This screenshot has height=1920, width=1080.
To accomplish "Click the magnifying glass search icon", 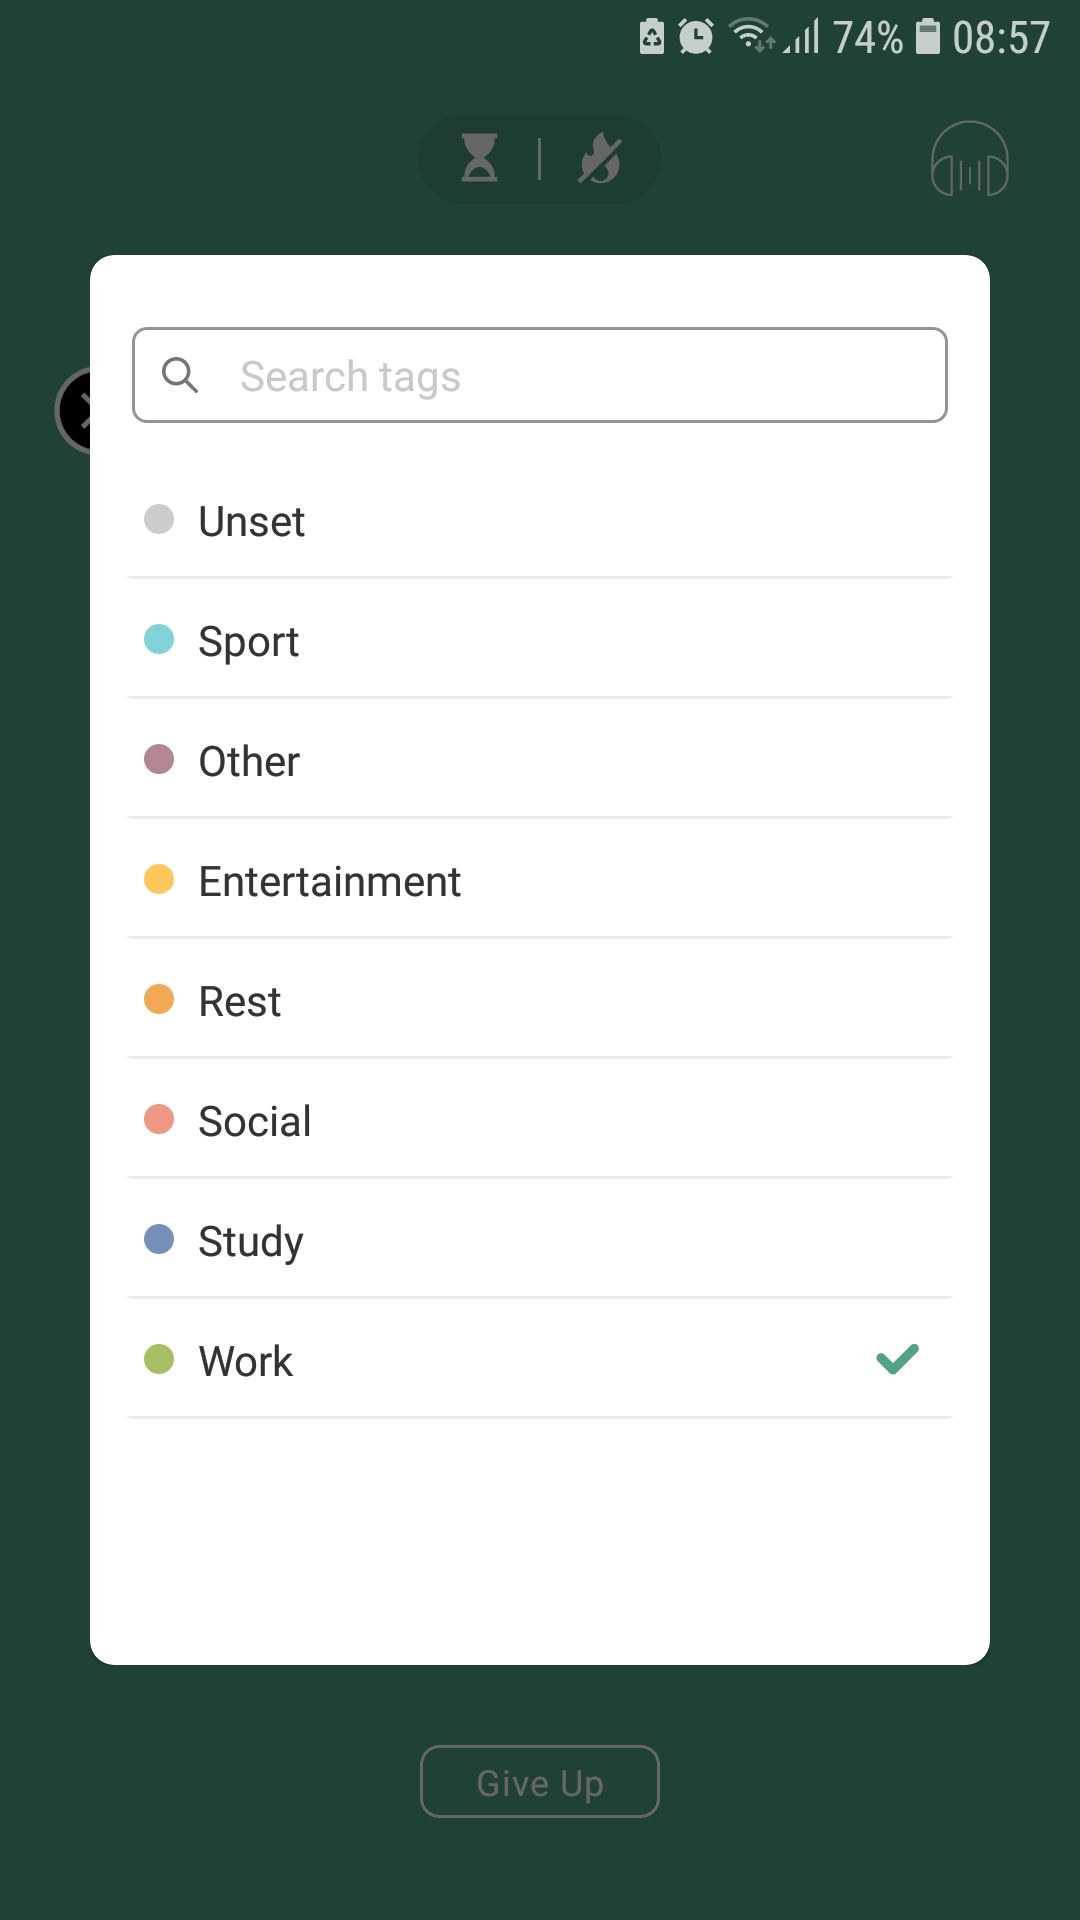I will 180,375.
